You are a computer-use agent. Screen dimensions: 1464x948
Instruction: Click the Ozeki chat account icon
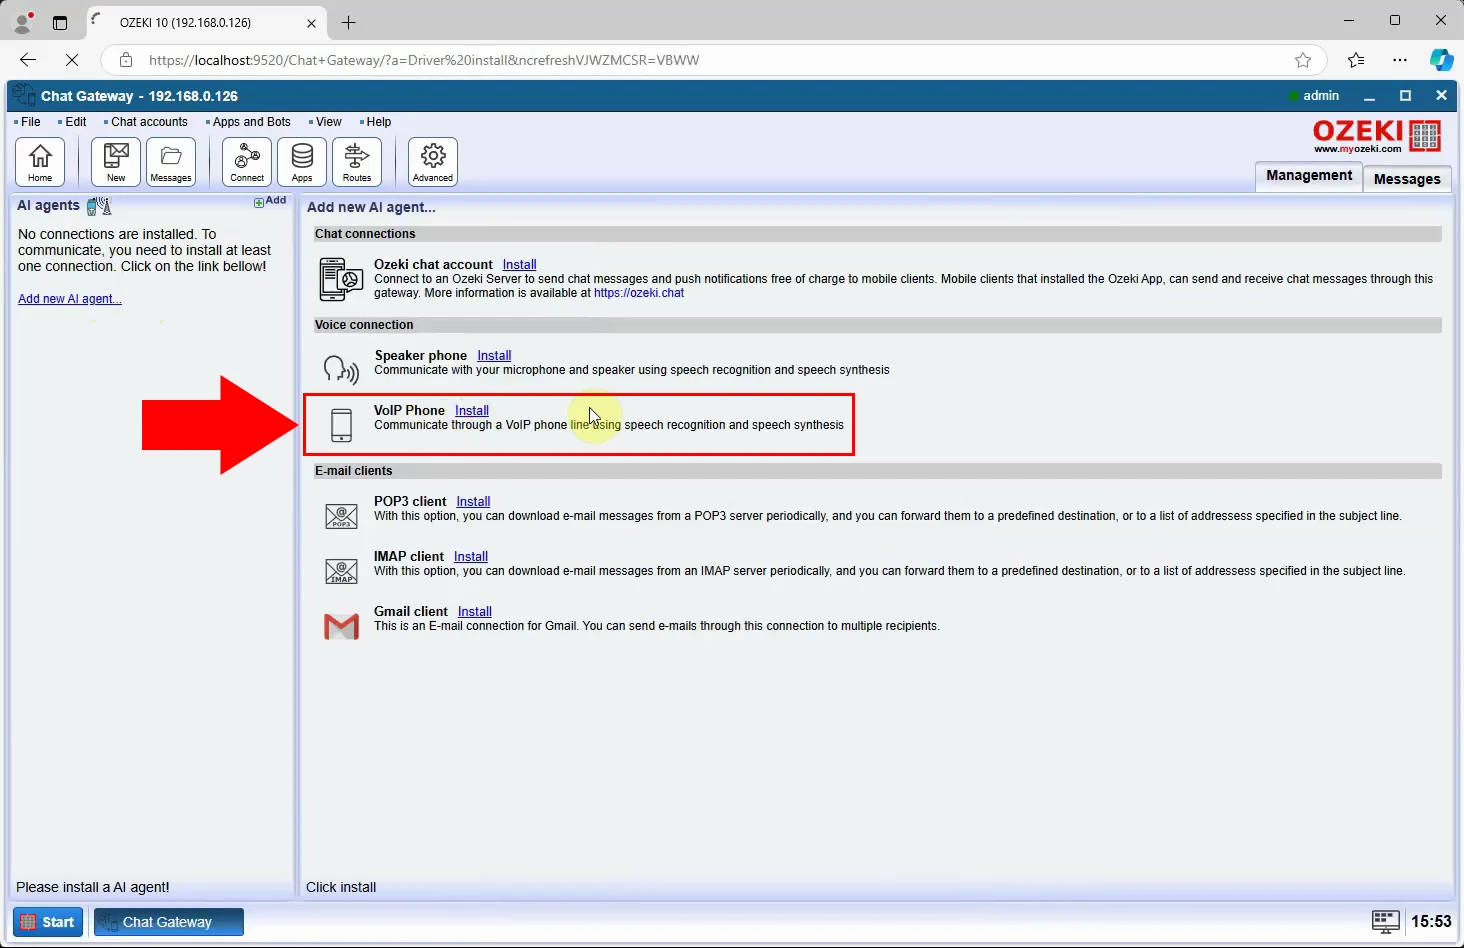tap(341, 279)
